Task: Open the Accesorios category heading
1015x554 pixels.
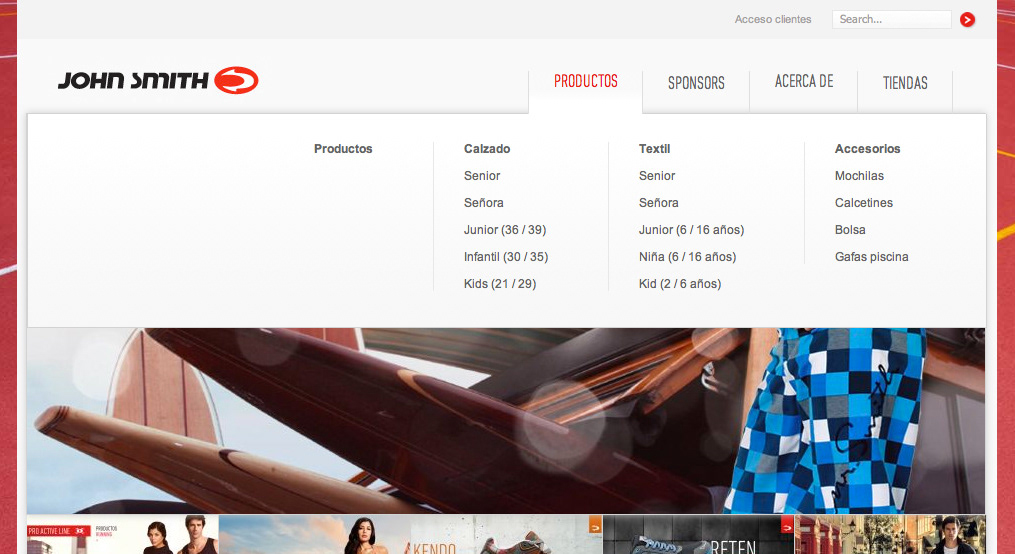Action: (867, 149)
